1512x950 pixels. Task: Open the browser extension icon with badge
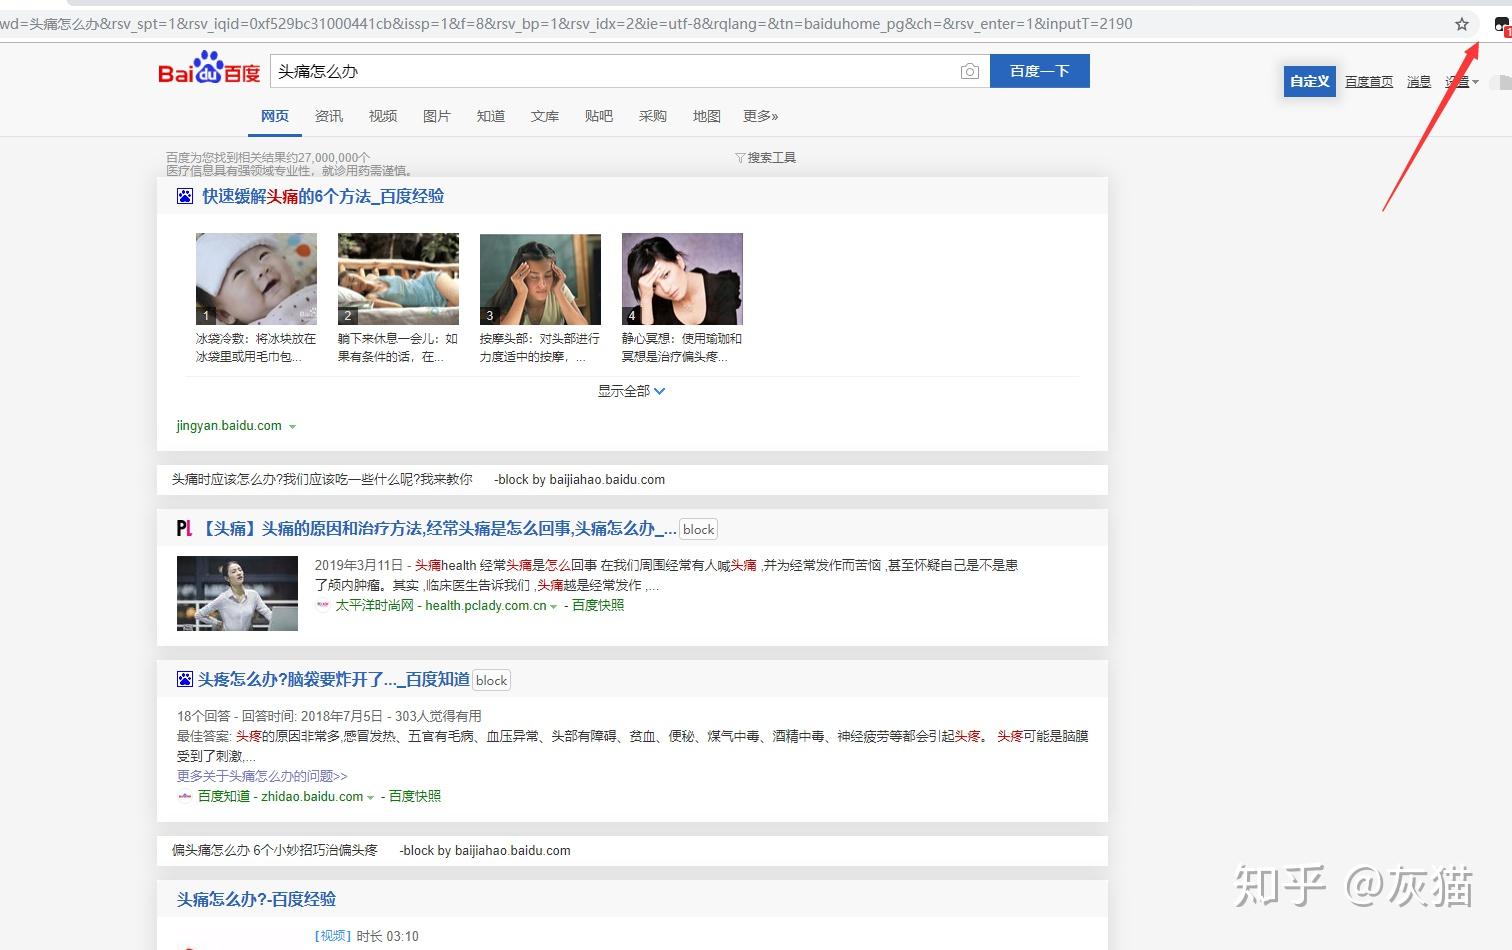tap(1503, 26)
